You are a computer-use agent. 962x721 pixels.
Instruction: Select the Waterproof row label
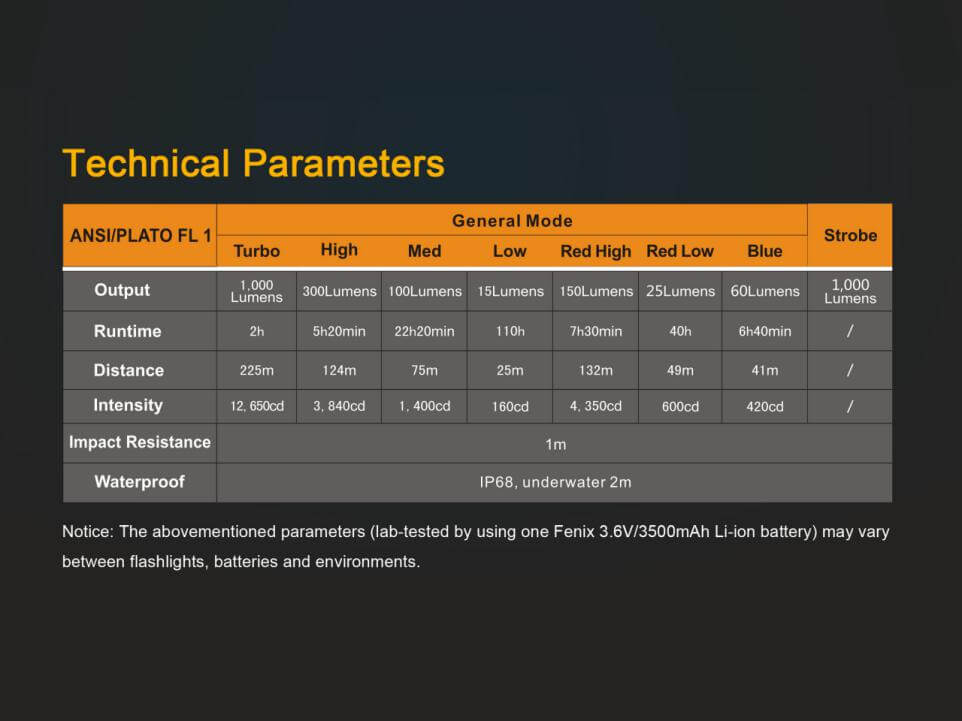pyautogui.click(x=139, y=481)
